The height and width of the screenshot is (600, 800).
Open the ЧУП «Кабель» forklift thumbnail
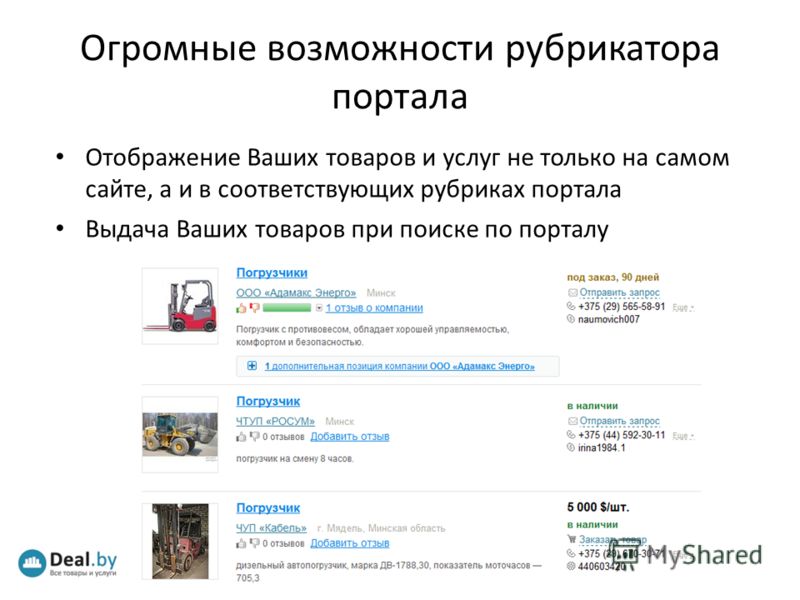click(180, 541)
